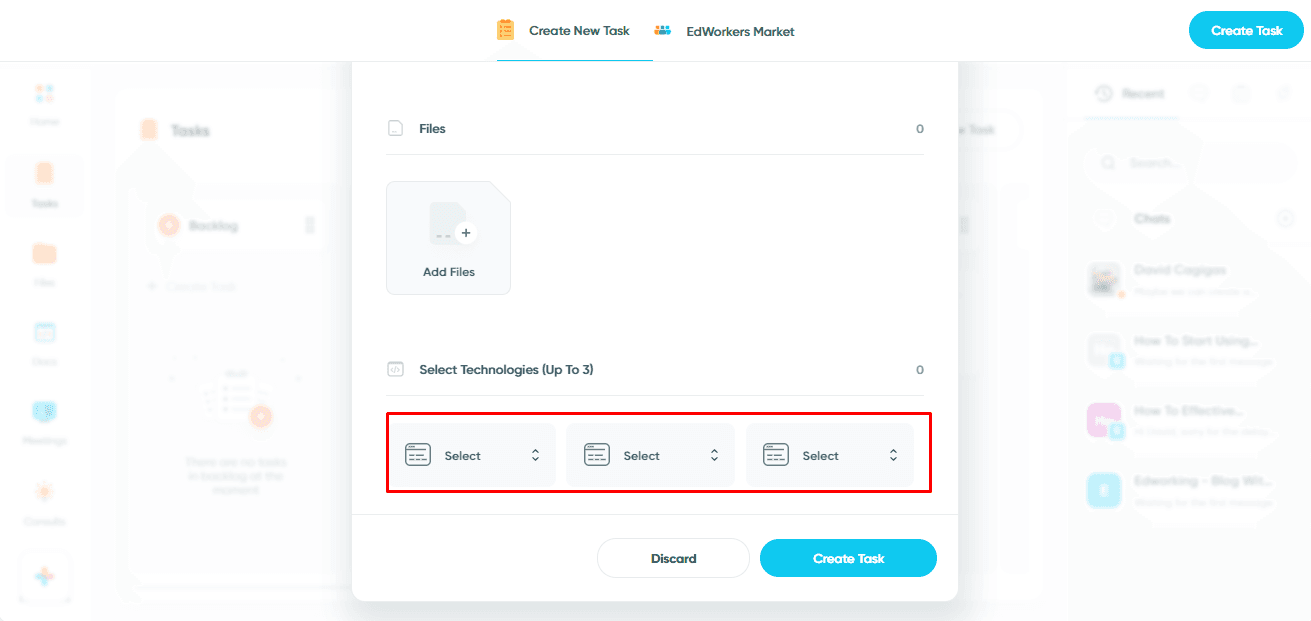Click the Discard button
The width and height of the screenshot is (1311, 621).
(673, 558)
